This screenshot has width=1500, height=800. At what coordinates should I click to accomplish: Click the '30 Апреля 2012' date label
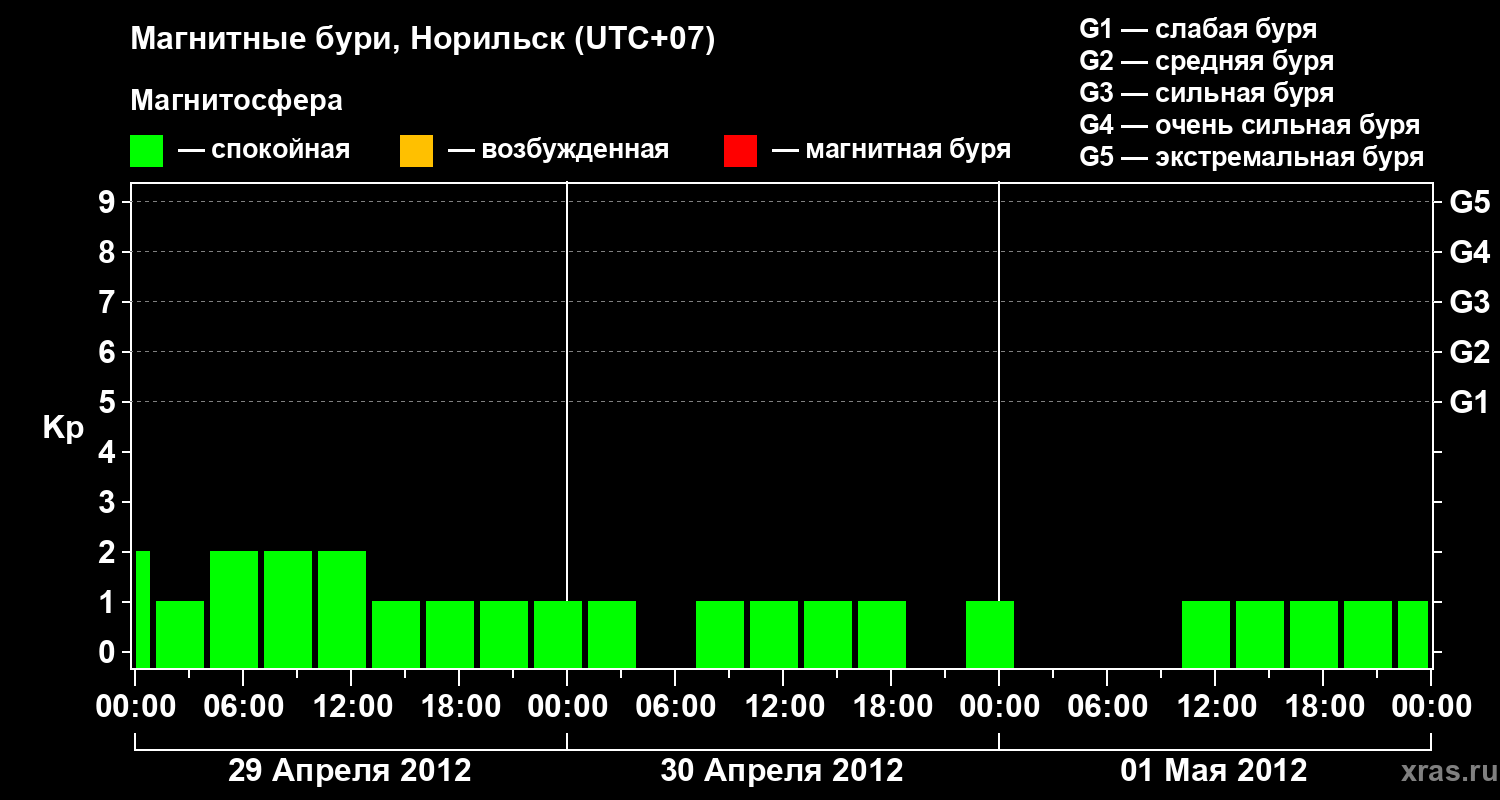782,771
